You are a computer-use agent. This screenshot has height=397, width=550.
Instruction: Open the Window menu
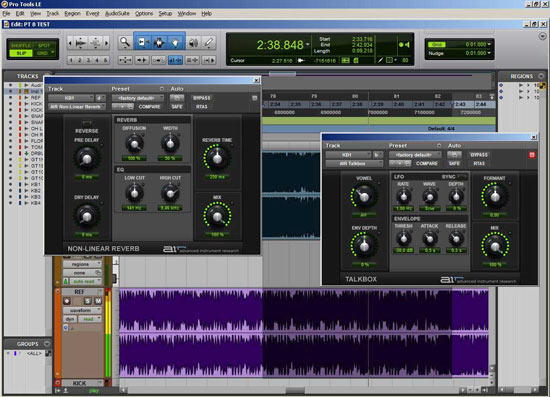click(187, 13)
